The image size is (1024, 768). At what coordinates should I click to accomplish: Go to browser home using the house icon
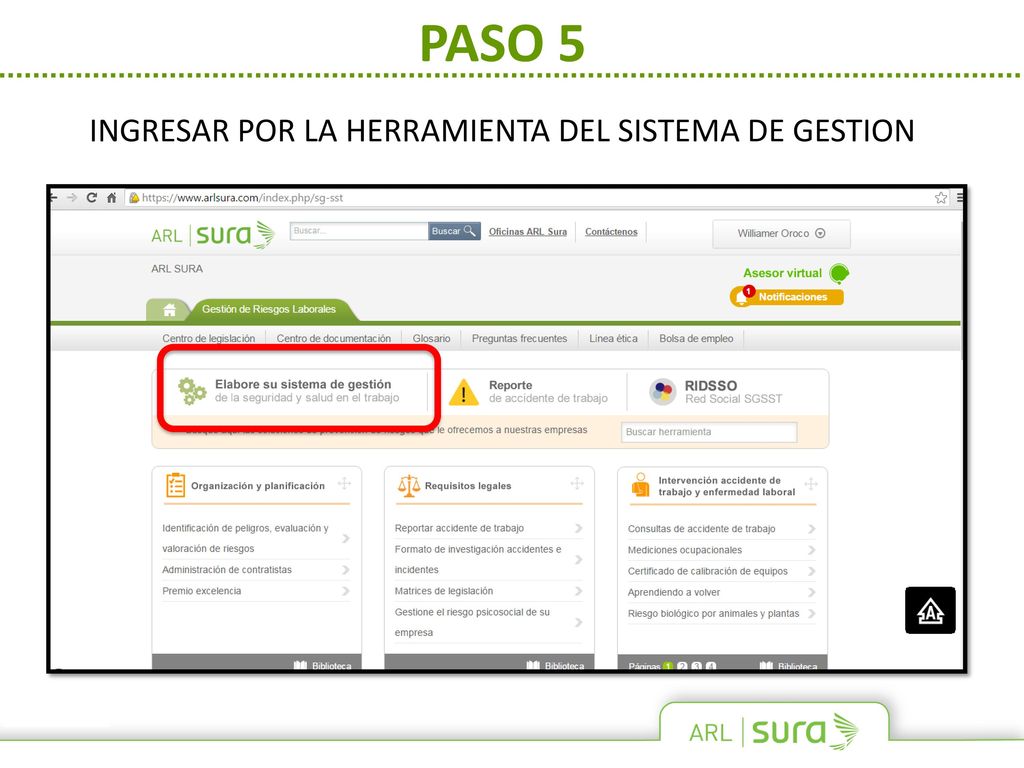point(112,197)
